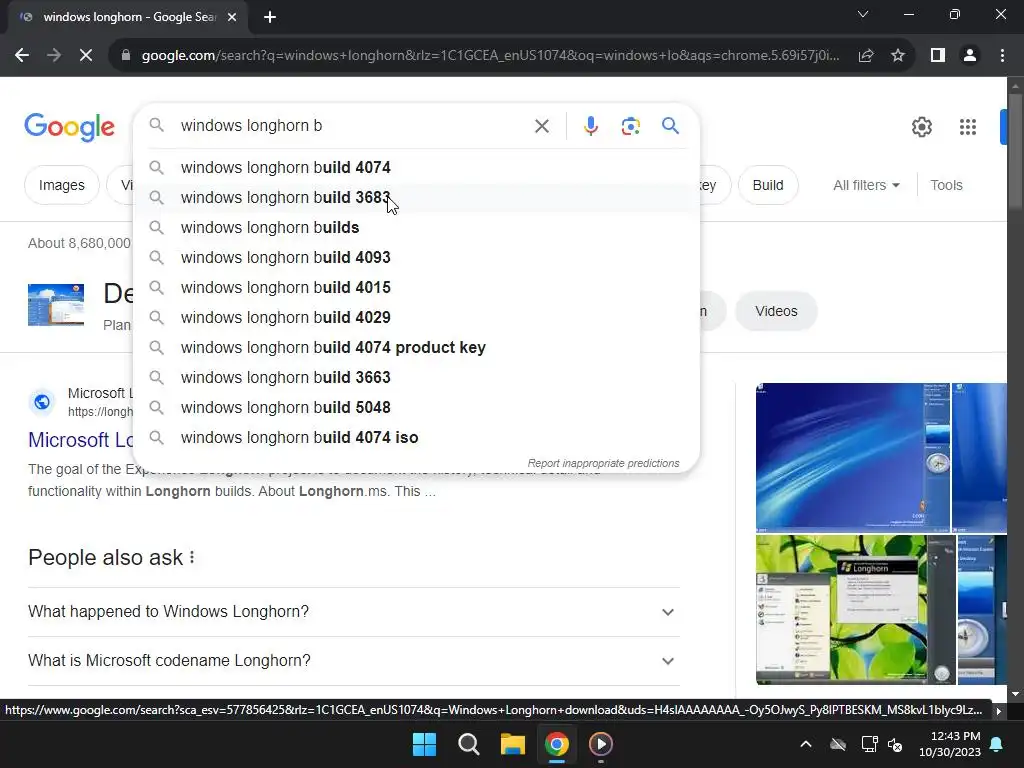Open the All filters dropdown
This screenshot has height=768, width=1024.
click(866, 185)
